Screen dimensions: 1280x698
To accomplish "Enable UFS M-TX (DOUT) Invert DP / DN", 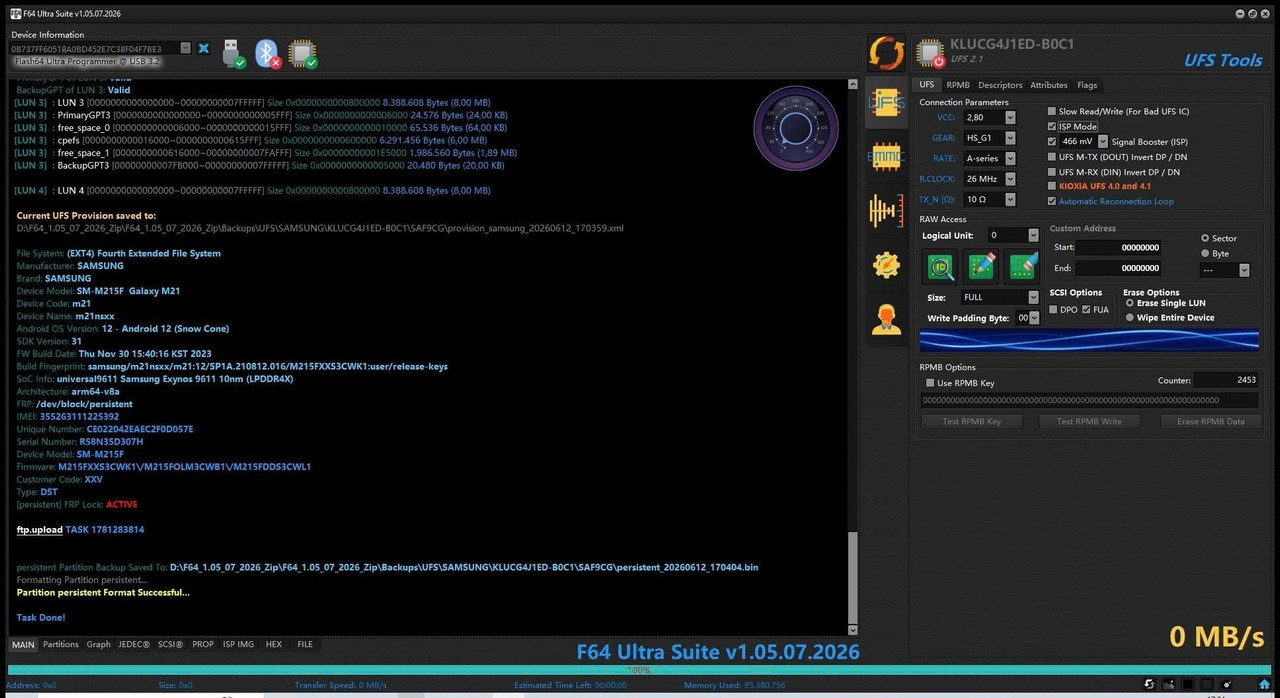I will point(1052,157).
